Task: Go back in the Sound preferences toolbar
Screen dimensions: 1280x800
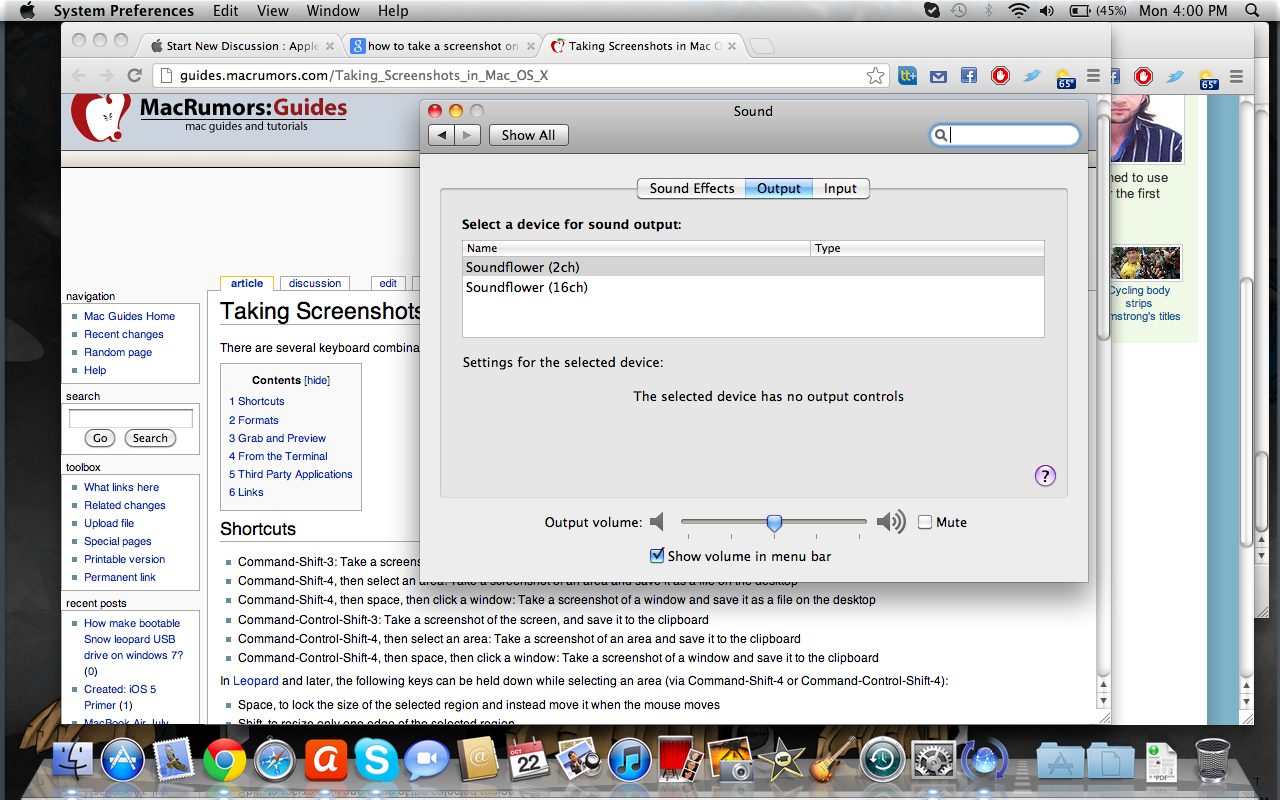Action: pos(441,135)
